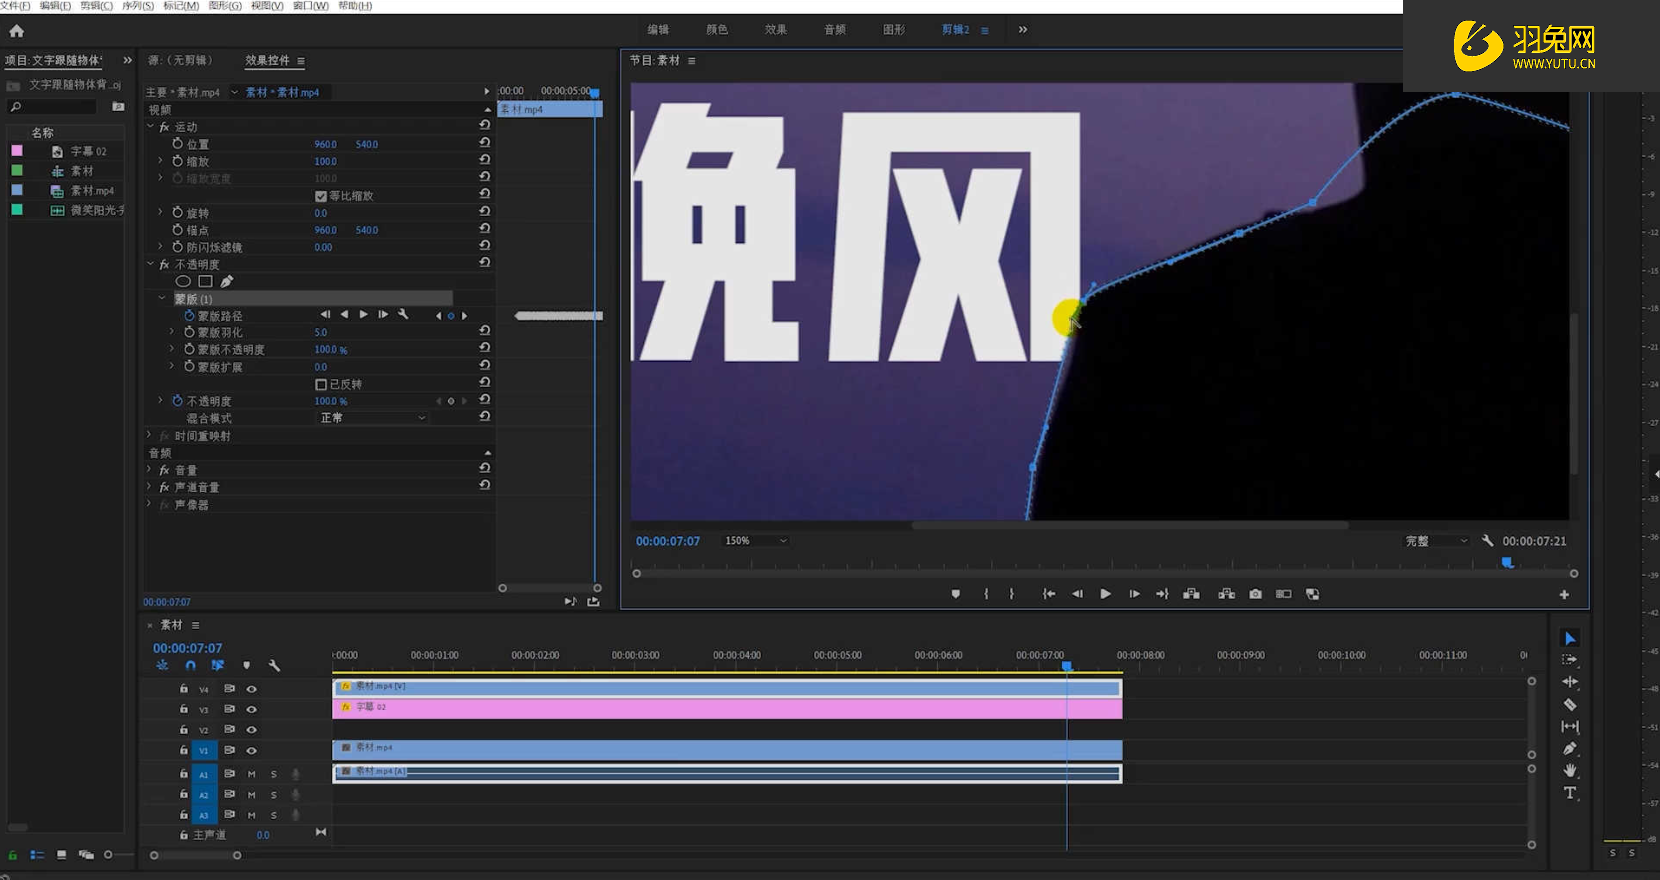Solo audio track A2
1660x880 pixels.
273,795
